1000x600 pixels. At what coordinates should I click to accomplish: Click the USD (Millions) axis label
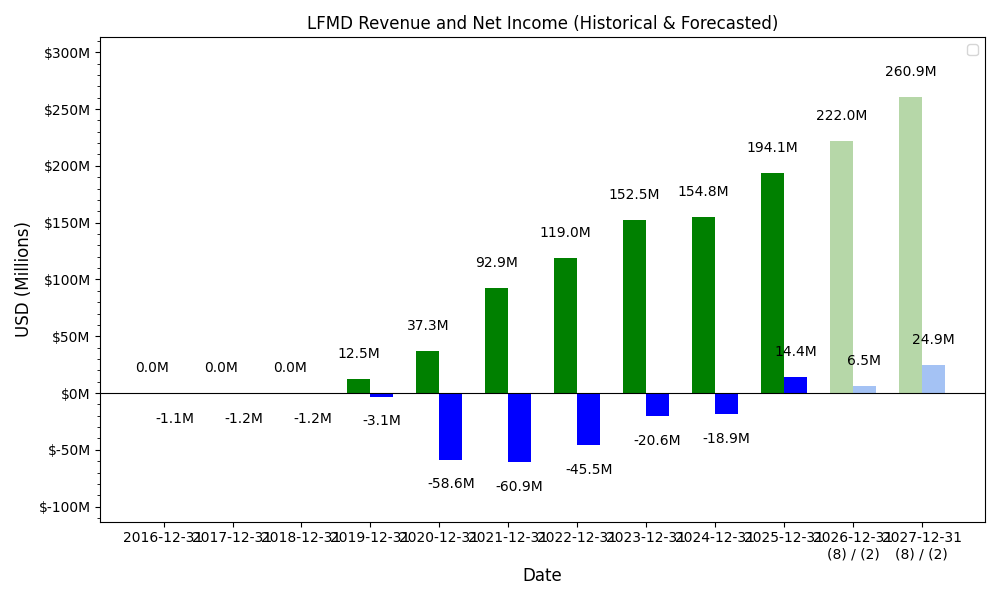[x=22, y=279]
